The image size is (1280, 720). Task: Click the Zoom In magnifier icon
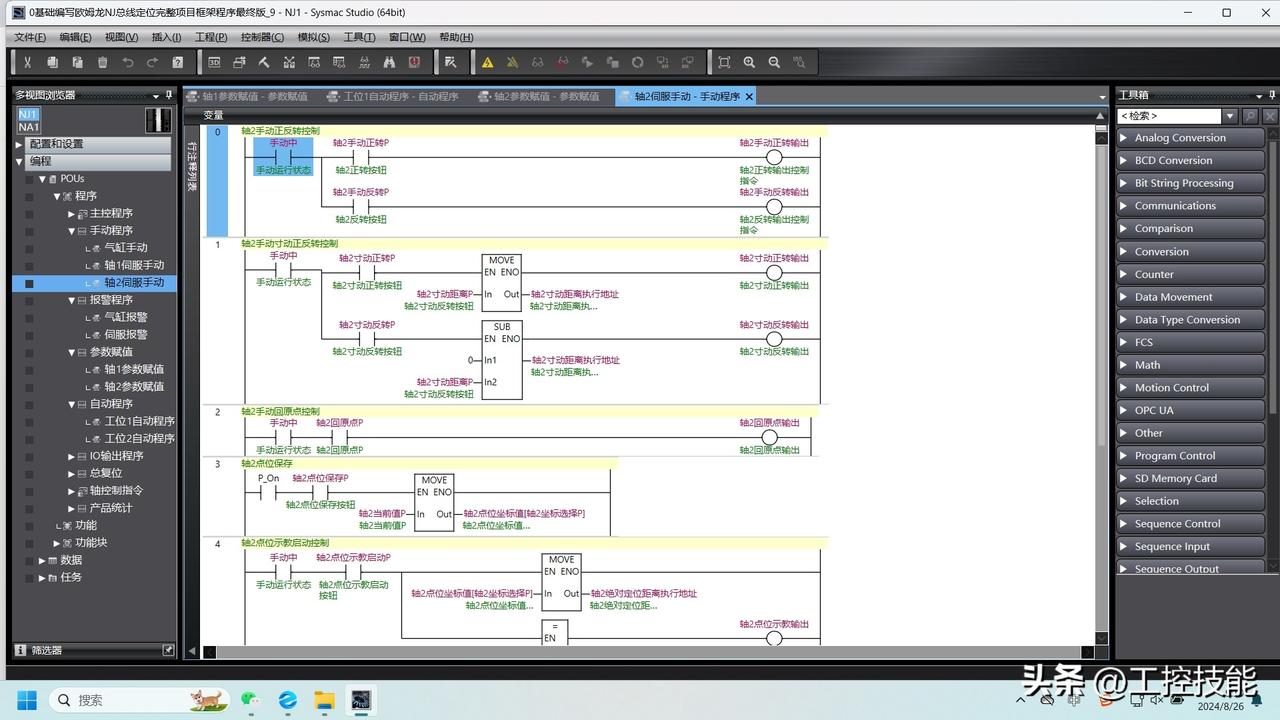tap(749, 62)
